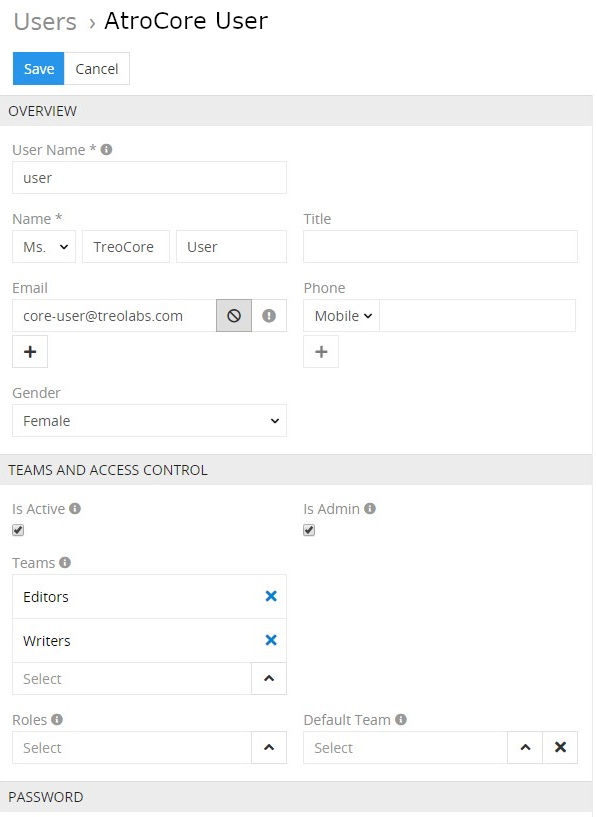
Task: Add another phone number with the plus button
Action: coord(321,352)
